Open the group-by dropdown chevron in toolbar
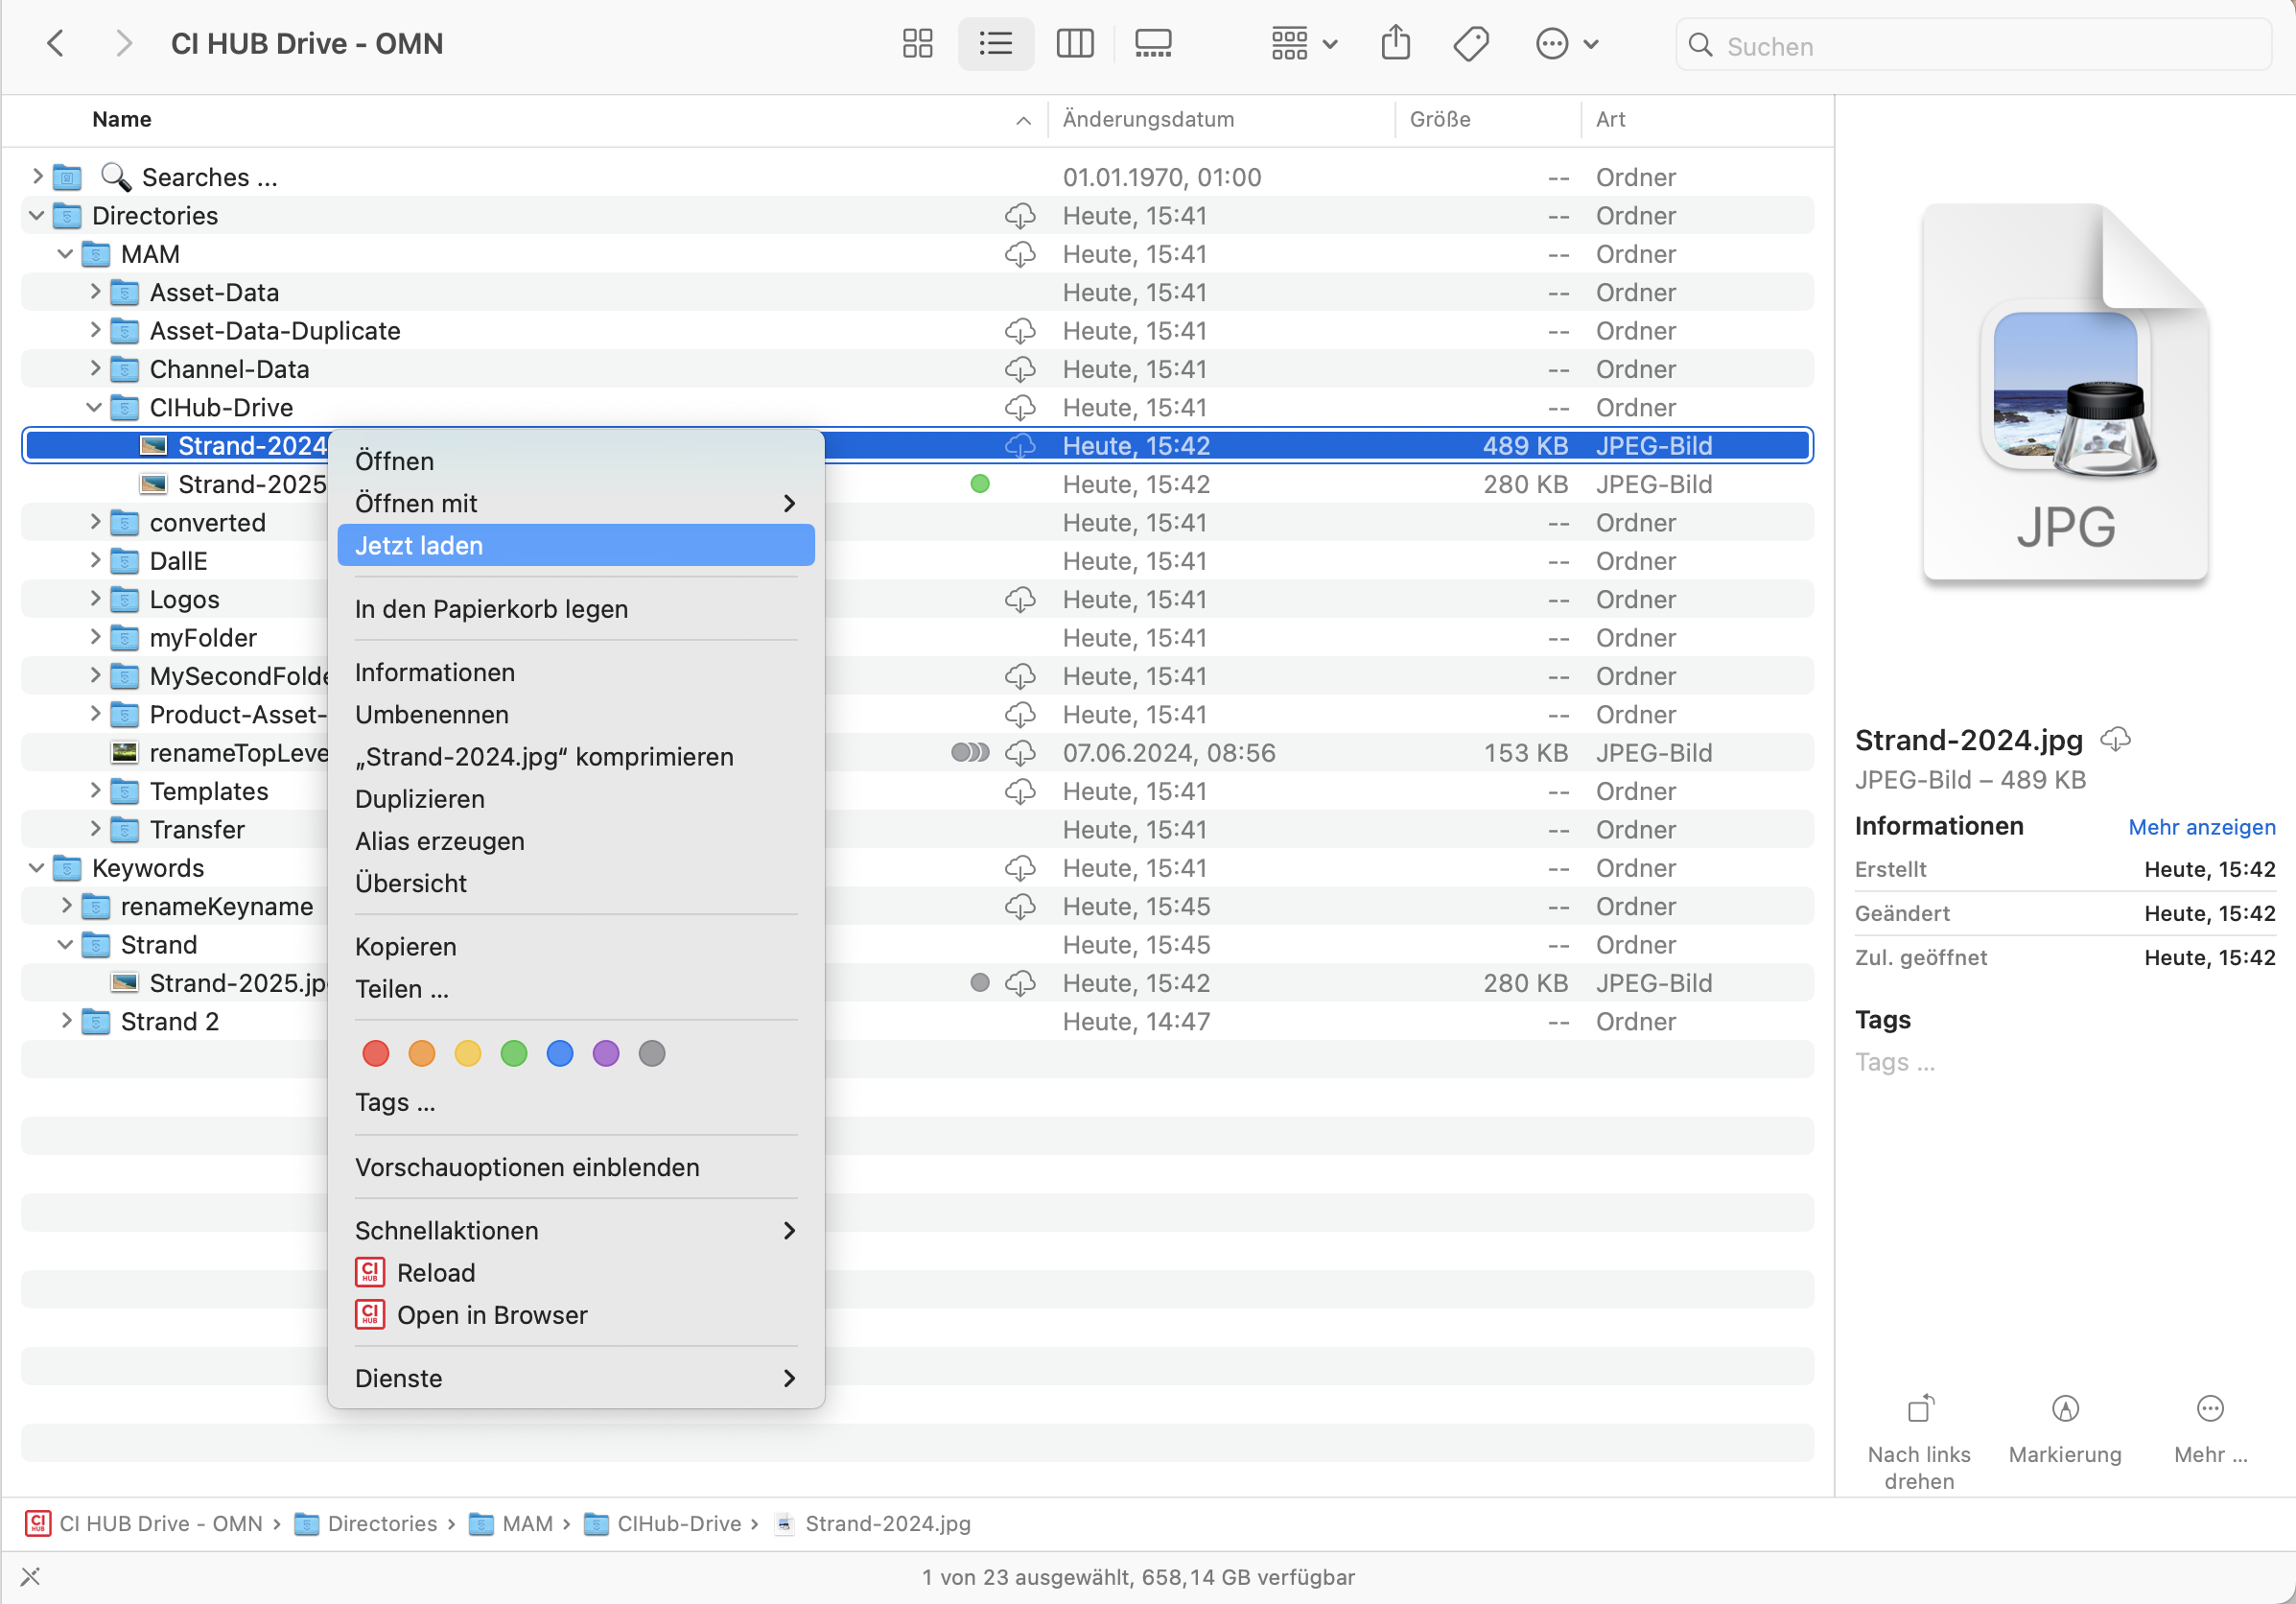Screen dimensions: 2296x1604 tap(1330, 43)
